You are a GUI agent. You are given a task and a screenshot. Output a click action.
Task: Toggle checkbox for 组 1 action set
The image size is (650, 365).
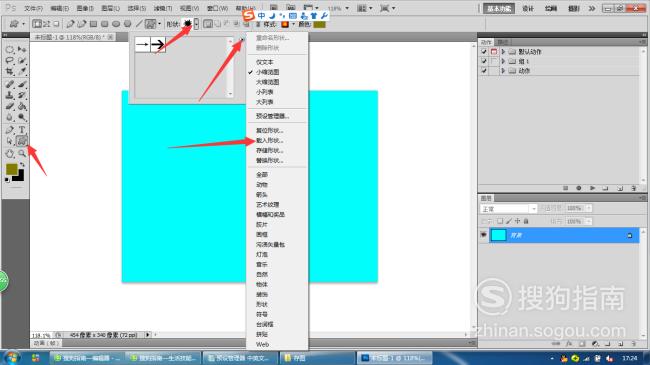483,61
